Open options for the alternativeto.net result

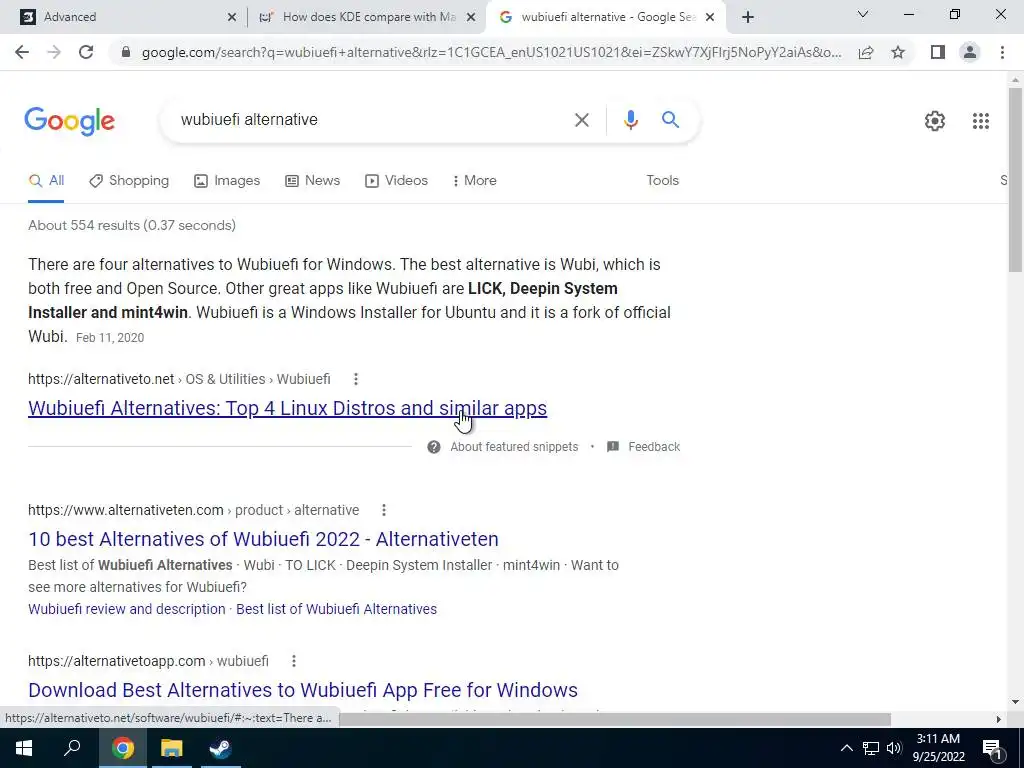coord(355,379)
